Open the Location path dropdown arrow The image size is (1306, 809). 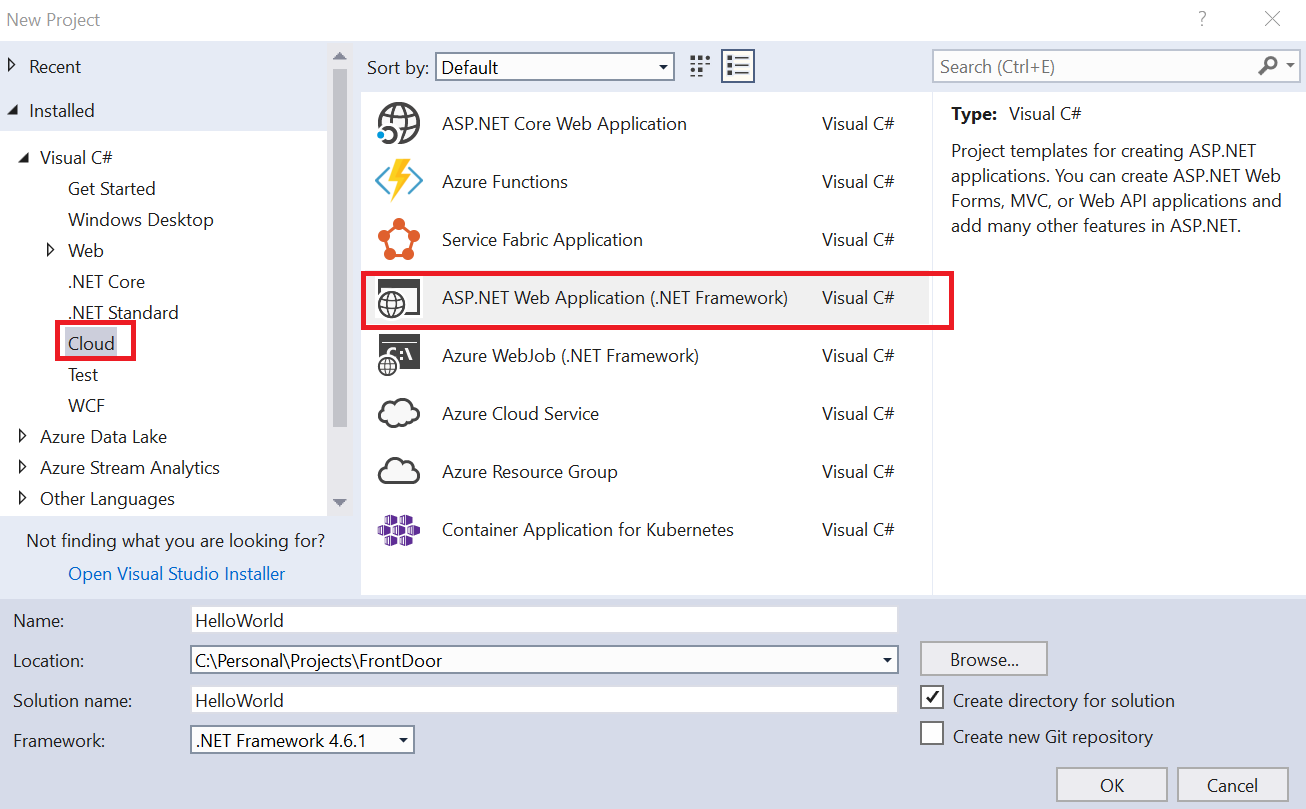[887, 660]
